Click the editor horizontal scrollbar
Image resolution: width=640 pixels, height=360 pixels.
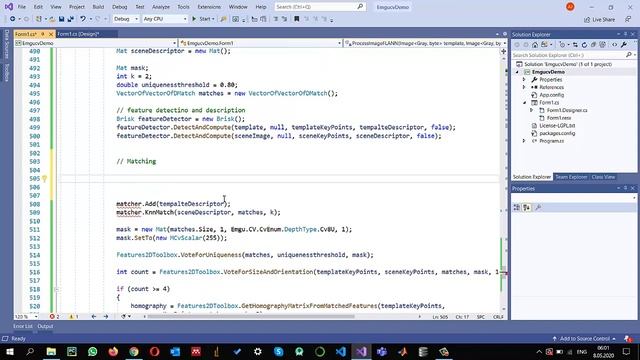(251, 317)
